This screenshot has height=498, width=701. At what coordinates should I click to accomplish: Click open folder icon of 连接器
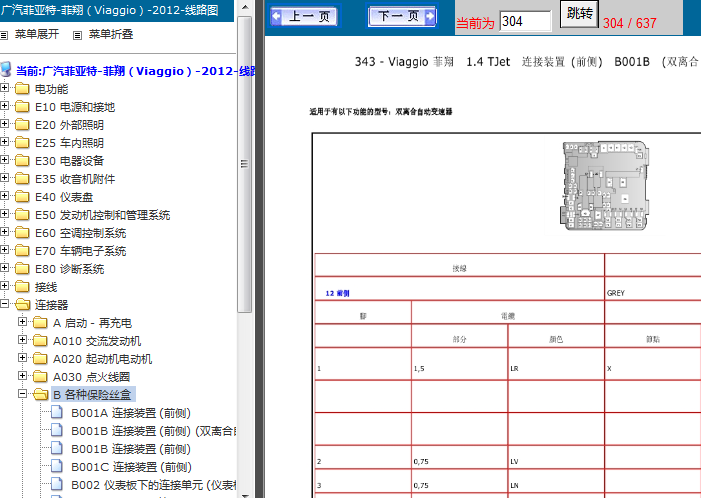pos(22,304)
